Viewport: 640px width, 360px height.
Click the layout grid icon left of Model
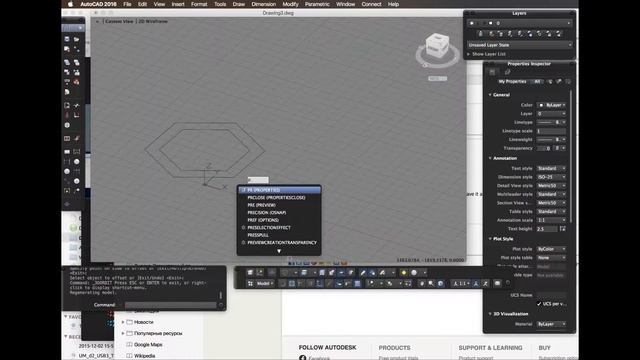tap(250, 283)
